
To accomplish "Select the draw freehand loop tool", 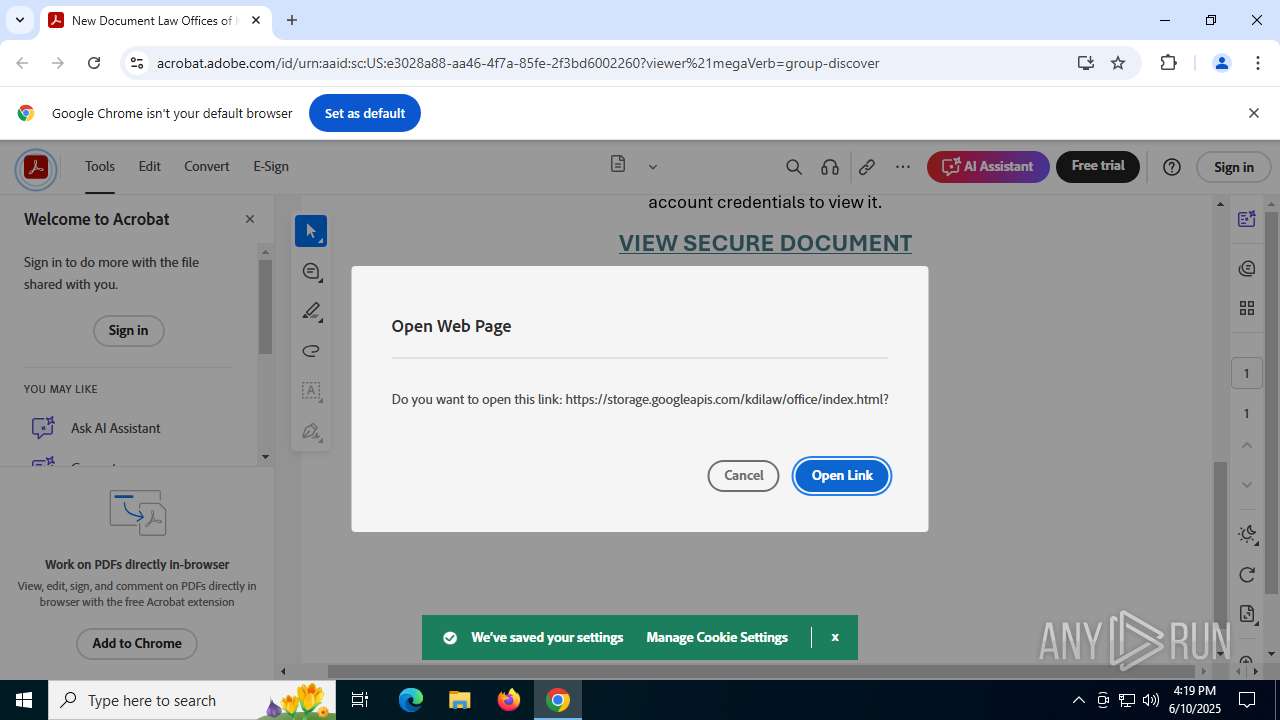I will pyautogui.click(x=311, y=351).
